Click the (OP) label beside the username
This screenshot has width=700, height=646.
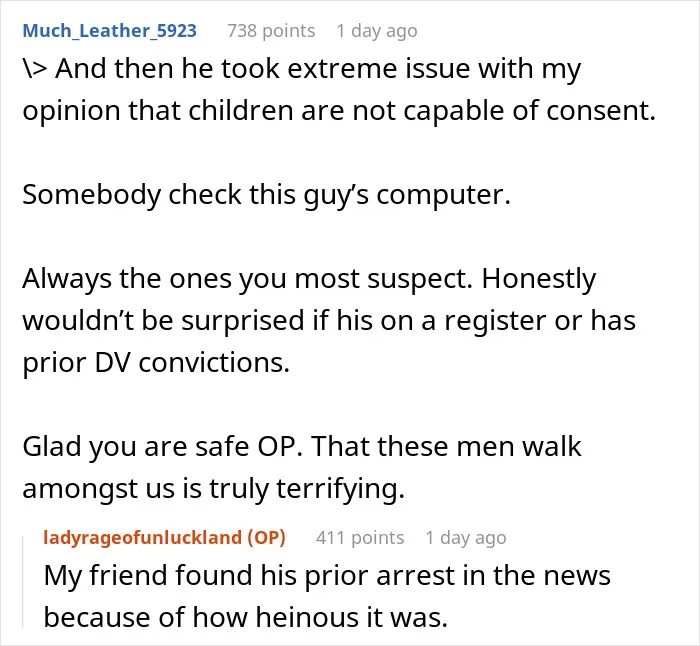[x=266, y=538]
